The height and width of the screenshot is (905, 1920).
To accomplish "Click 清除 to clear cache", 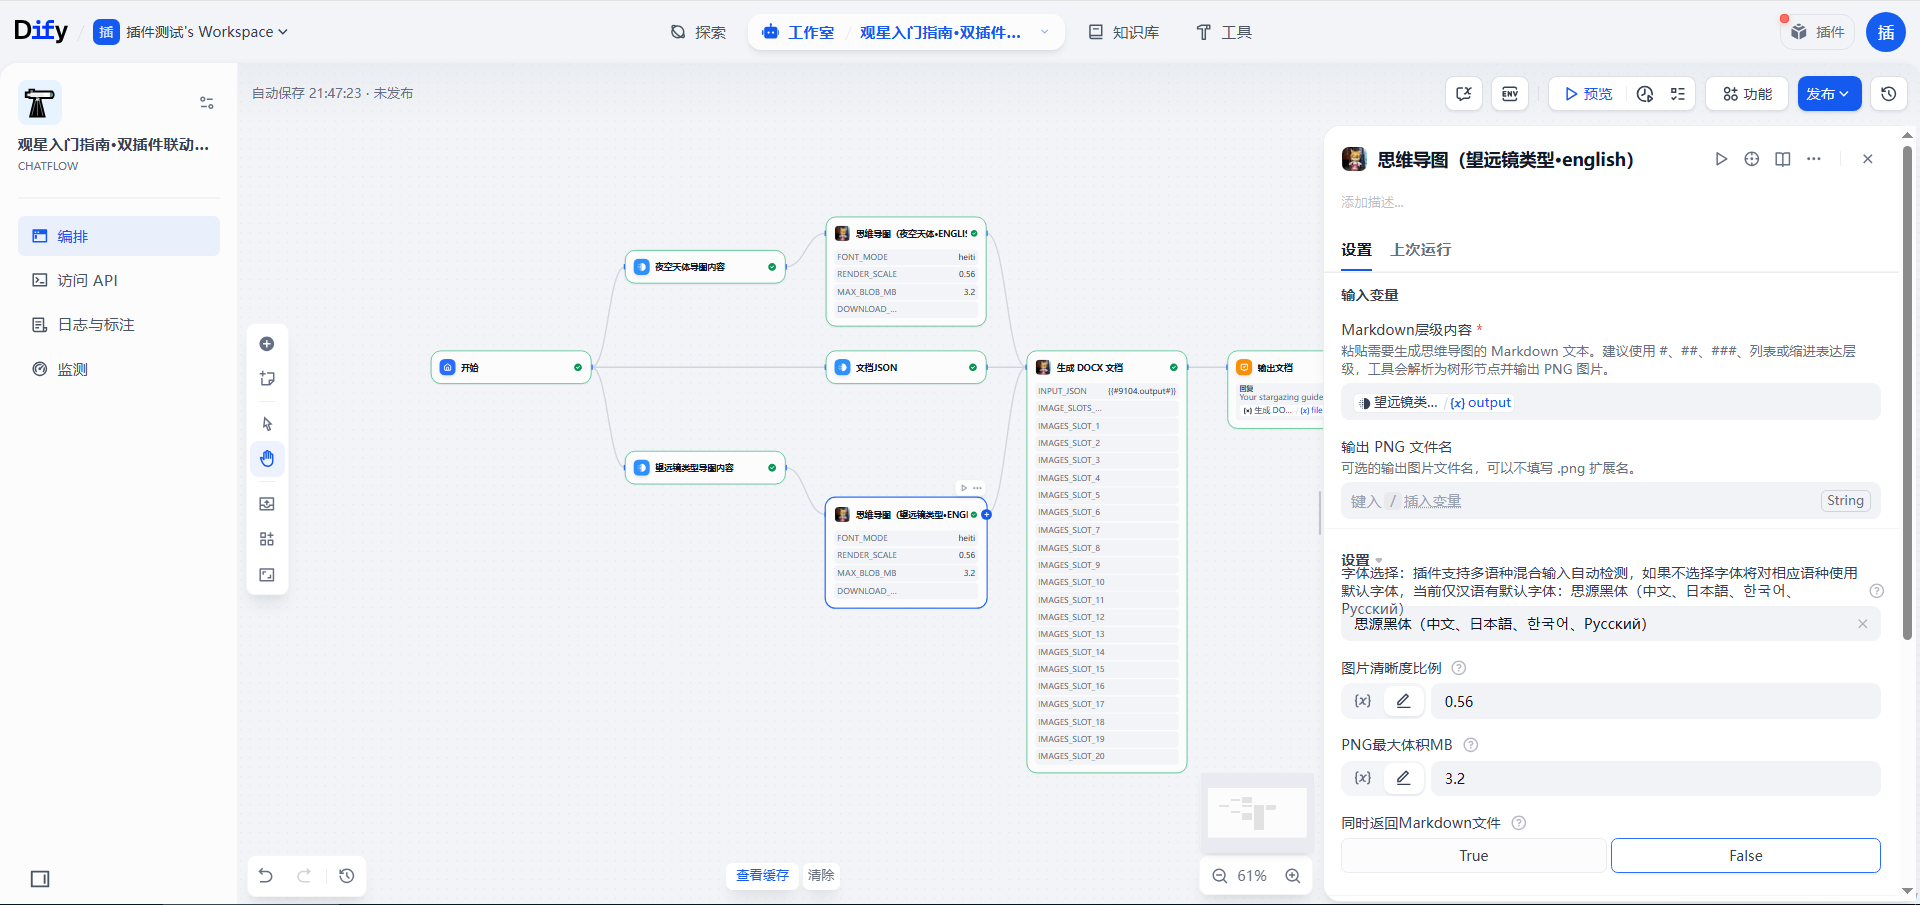I will click(821, 876).
